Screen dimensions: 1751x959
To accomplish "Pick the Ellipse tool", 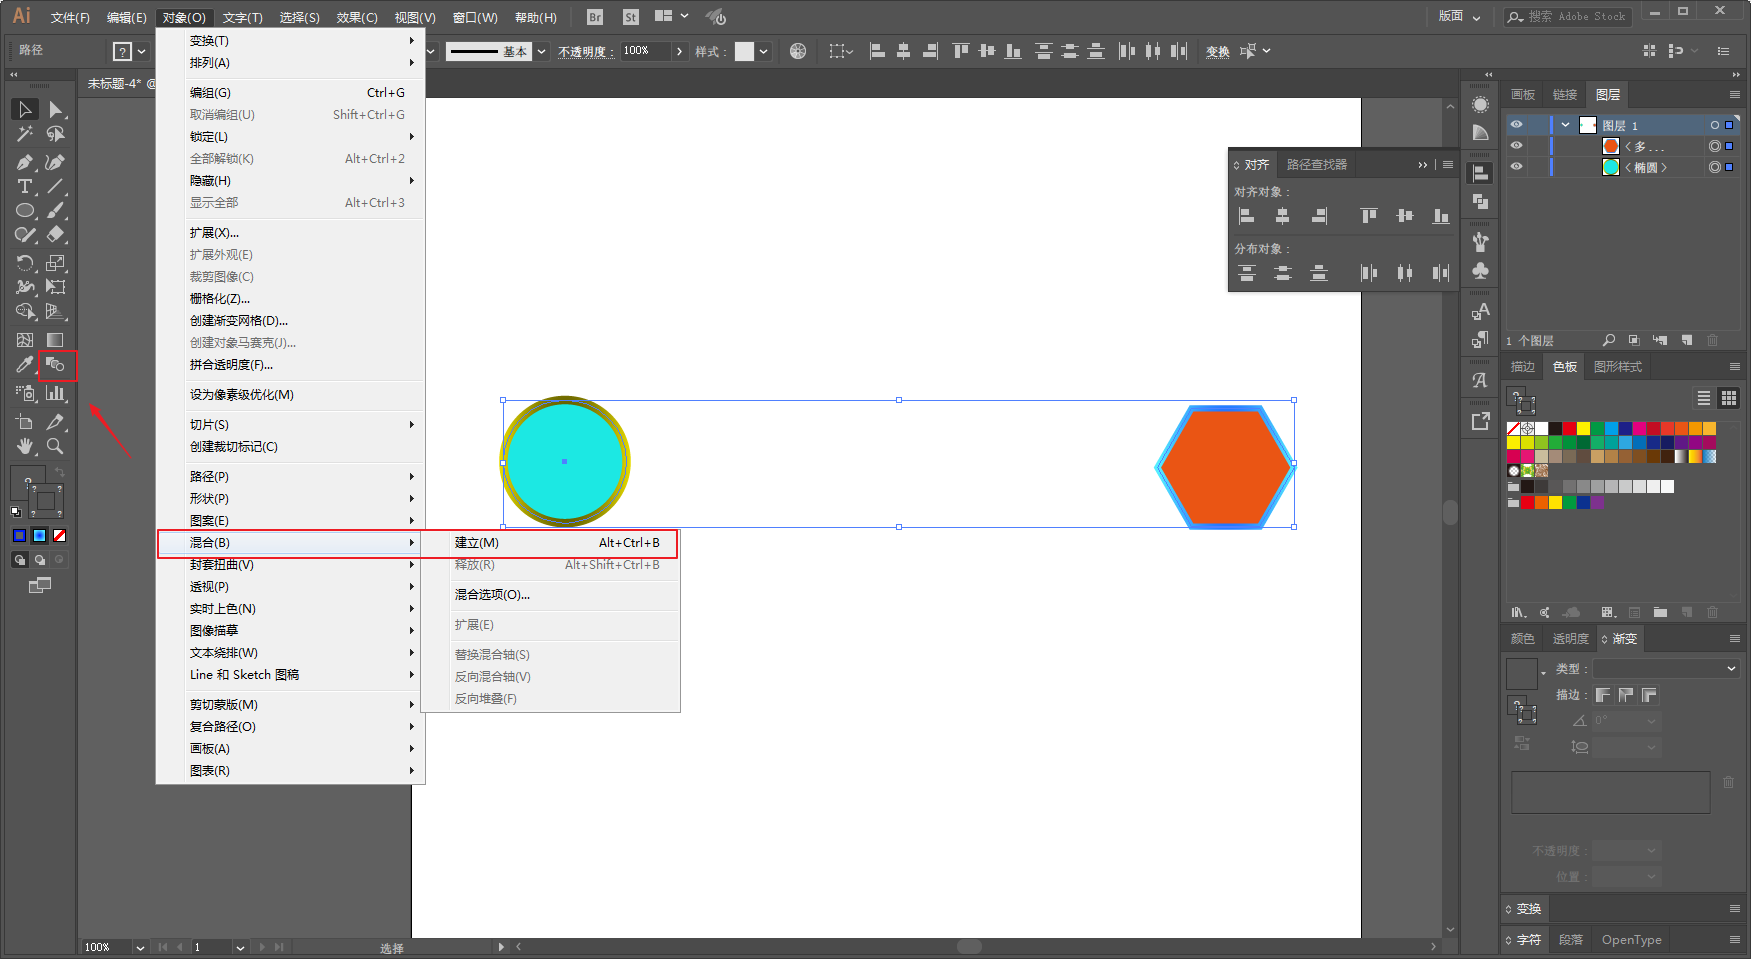I will tap(25, 211).
